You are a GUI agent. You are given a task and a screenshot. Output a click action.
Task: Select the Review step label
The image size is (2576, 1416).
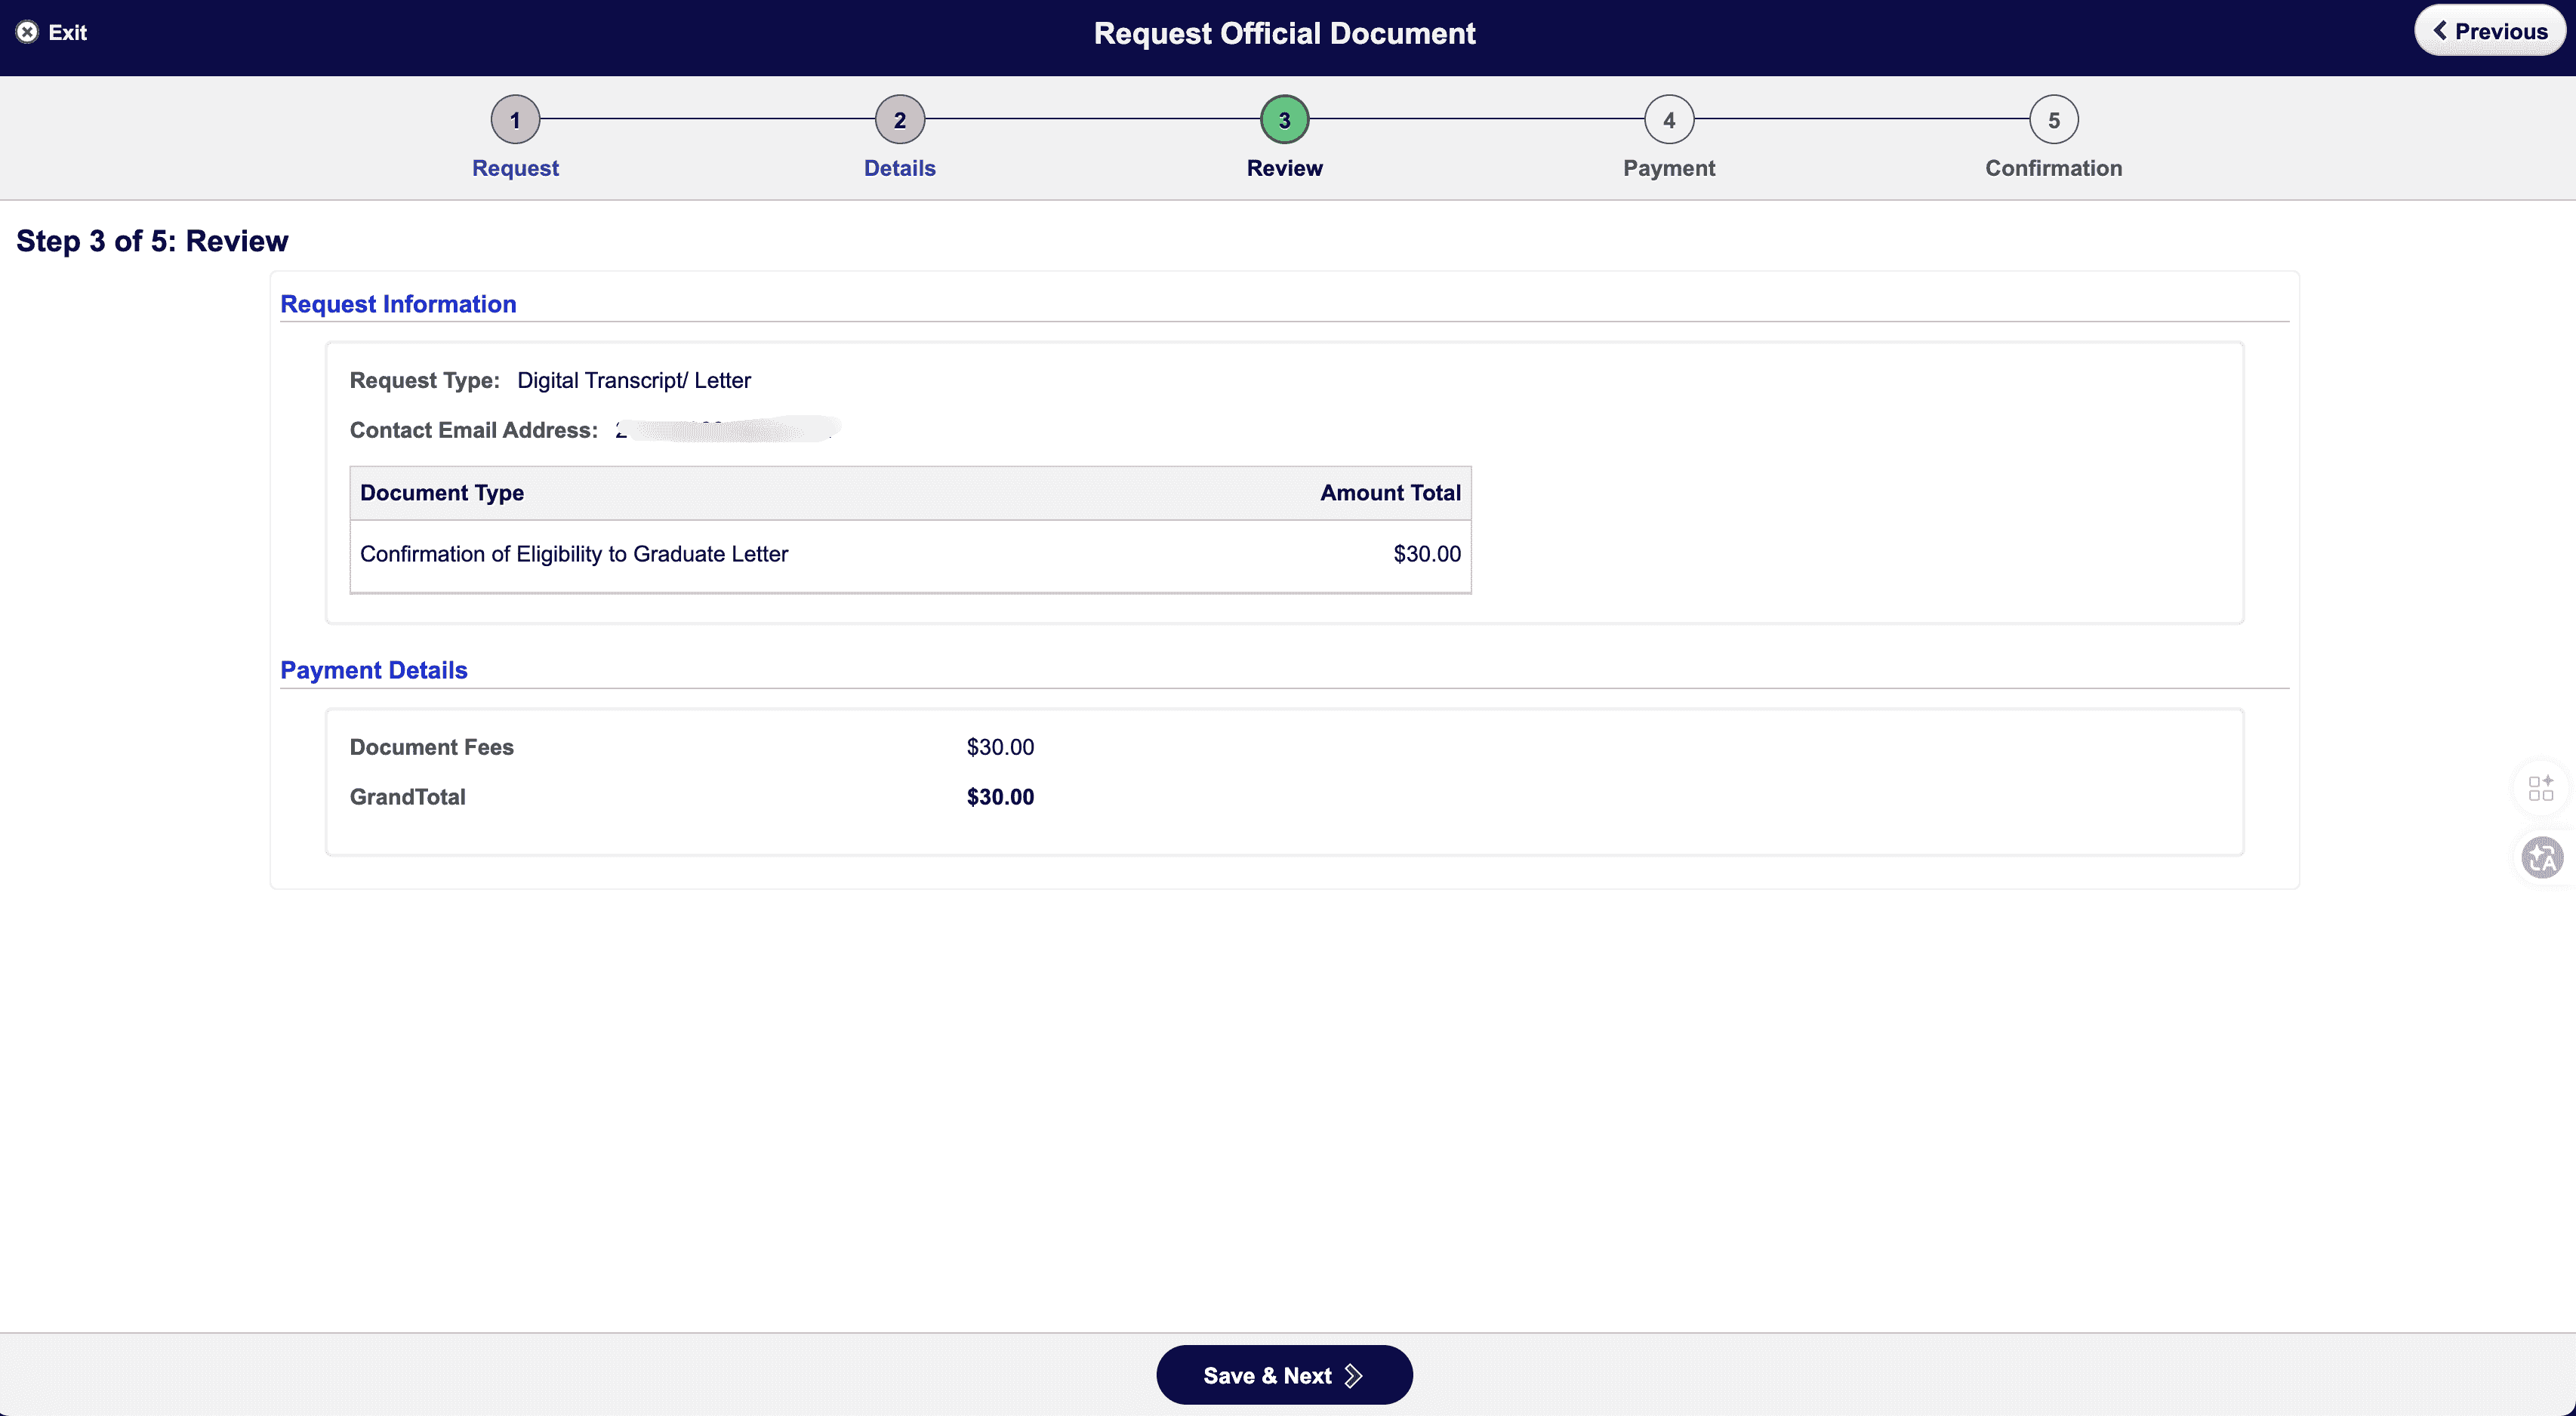[x=1284, y=168]
